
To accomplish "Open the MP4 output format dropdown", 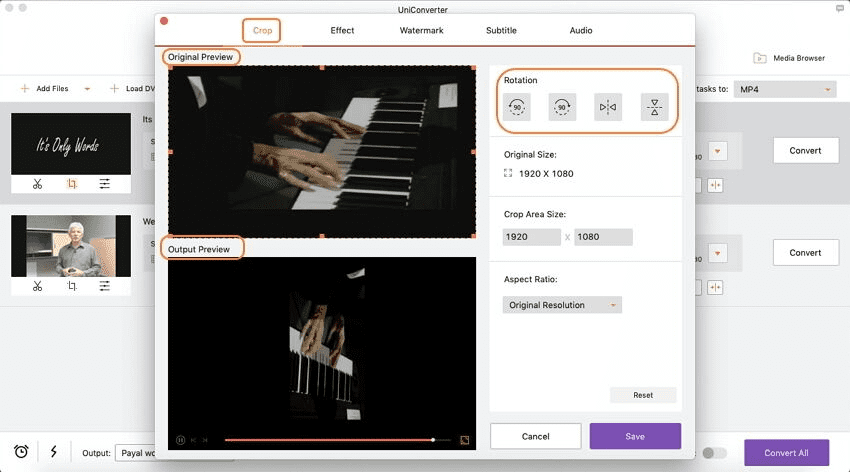I will pos(785,90).
